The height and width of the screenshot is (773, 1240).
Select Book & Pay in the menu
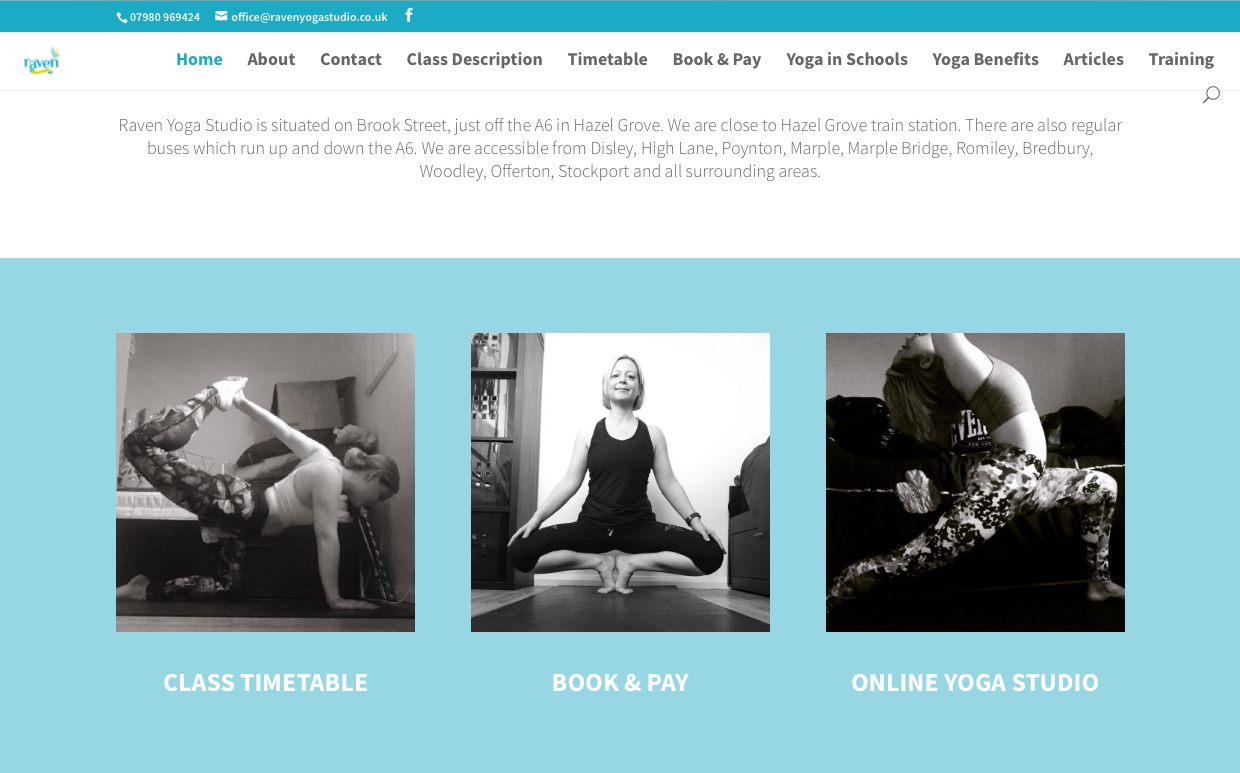717,59
